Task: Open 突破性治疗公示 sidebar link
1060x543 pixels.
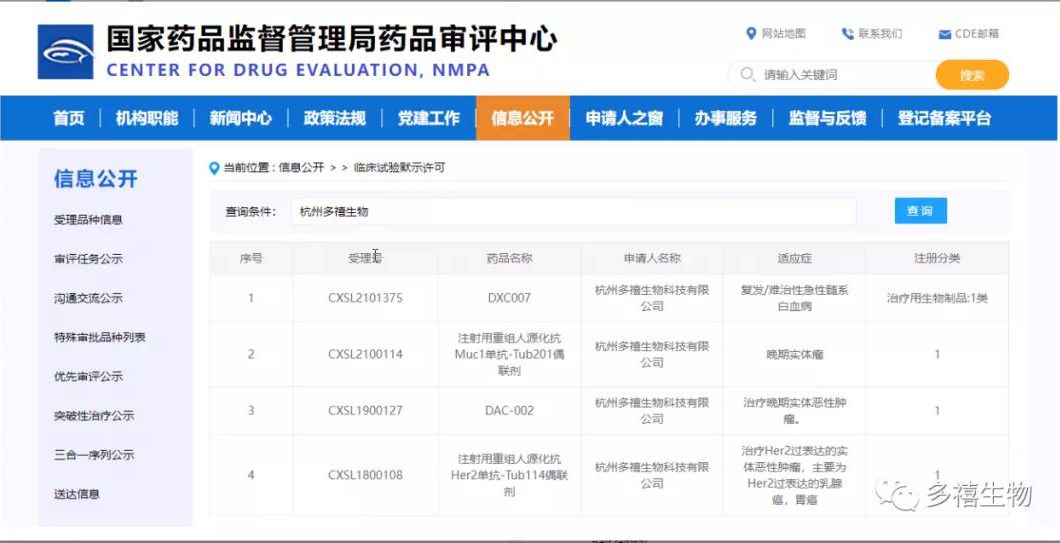Action: 93,416
